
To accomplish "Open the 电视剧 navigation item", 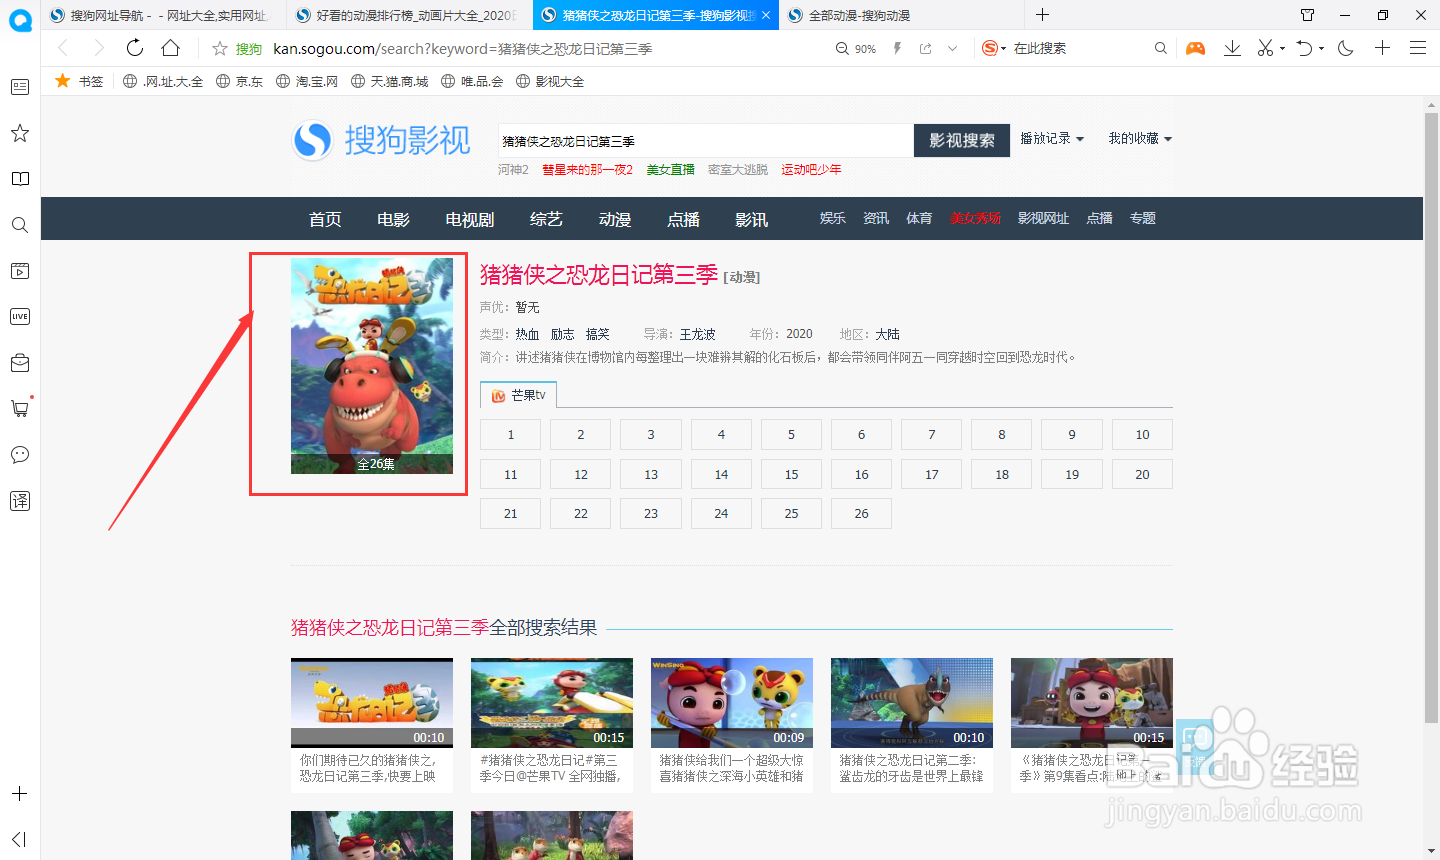I will click(x=470, y=219).
